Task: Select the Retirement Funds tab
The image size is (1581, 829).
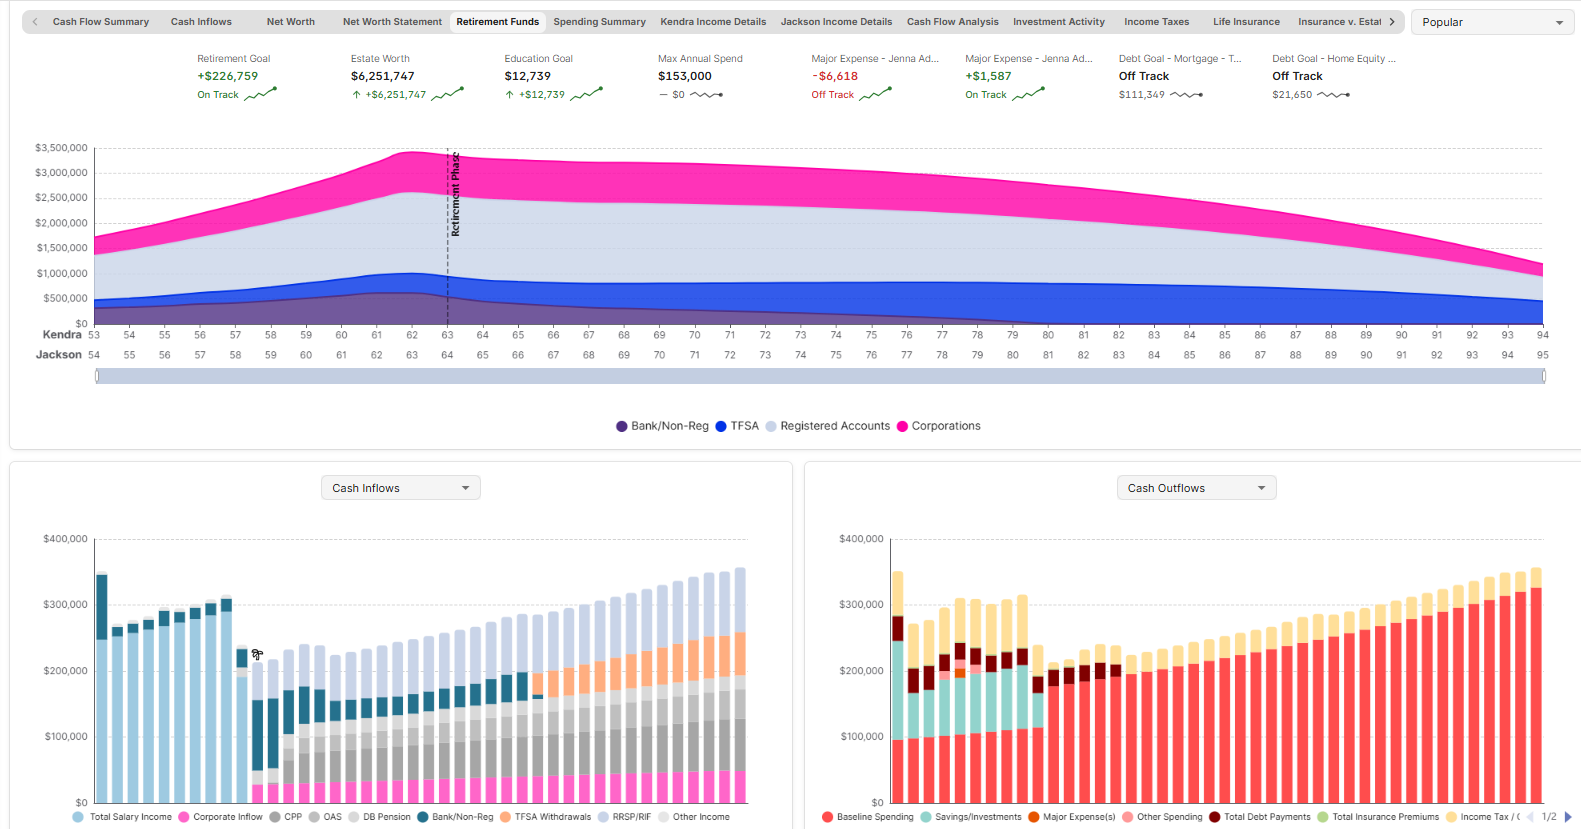Action: 498,22
